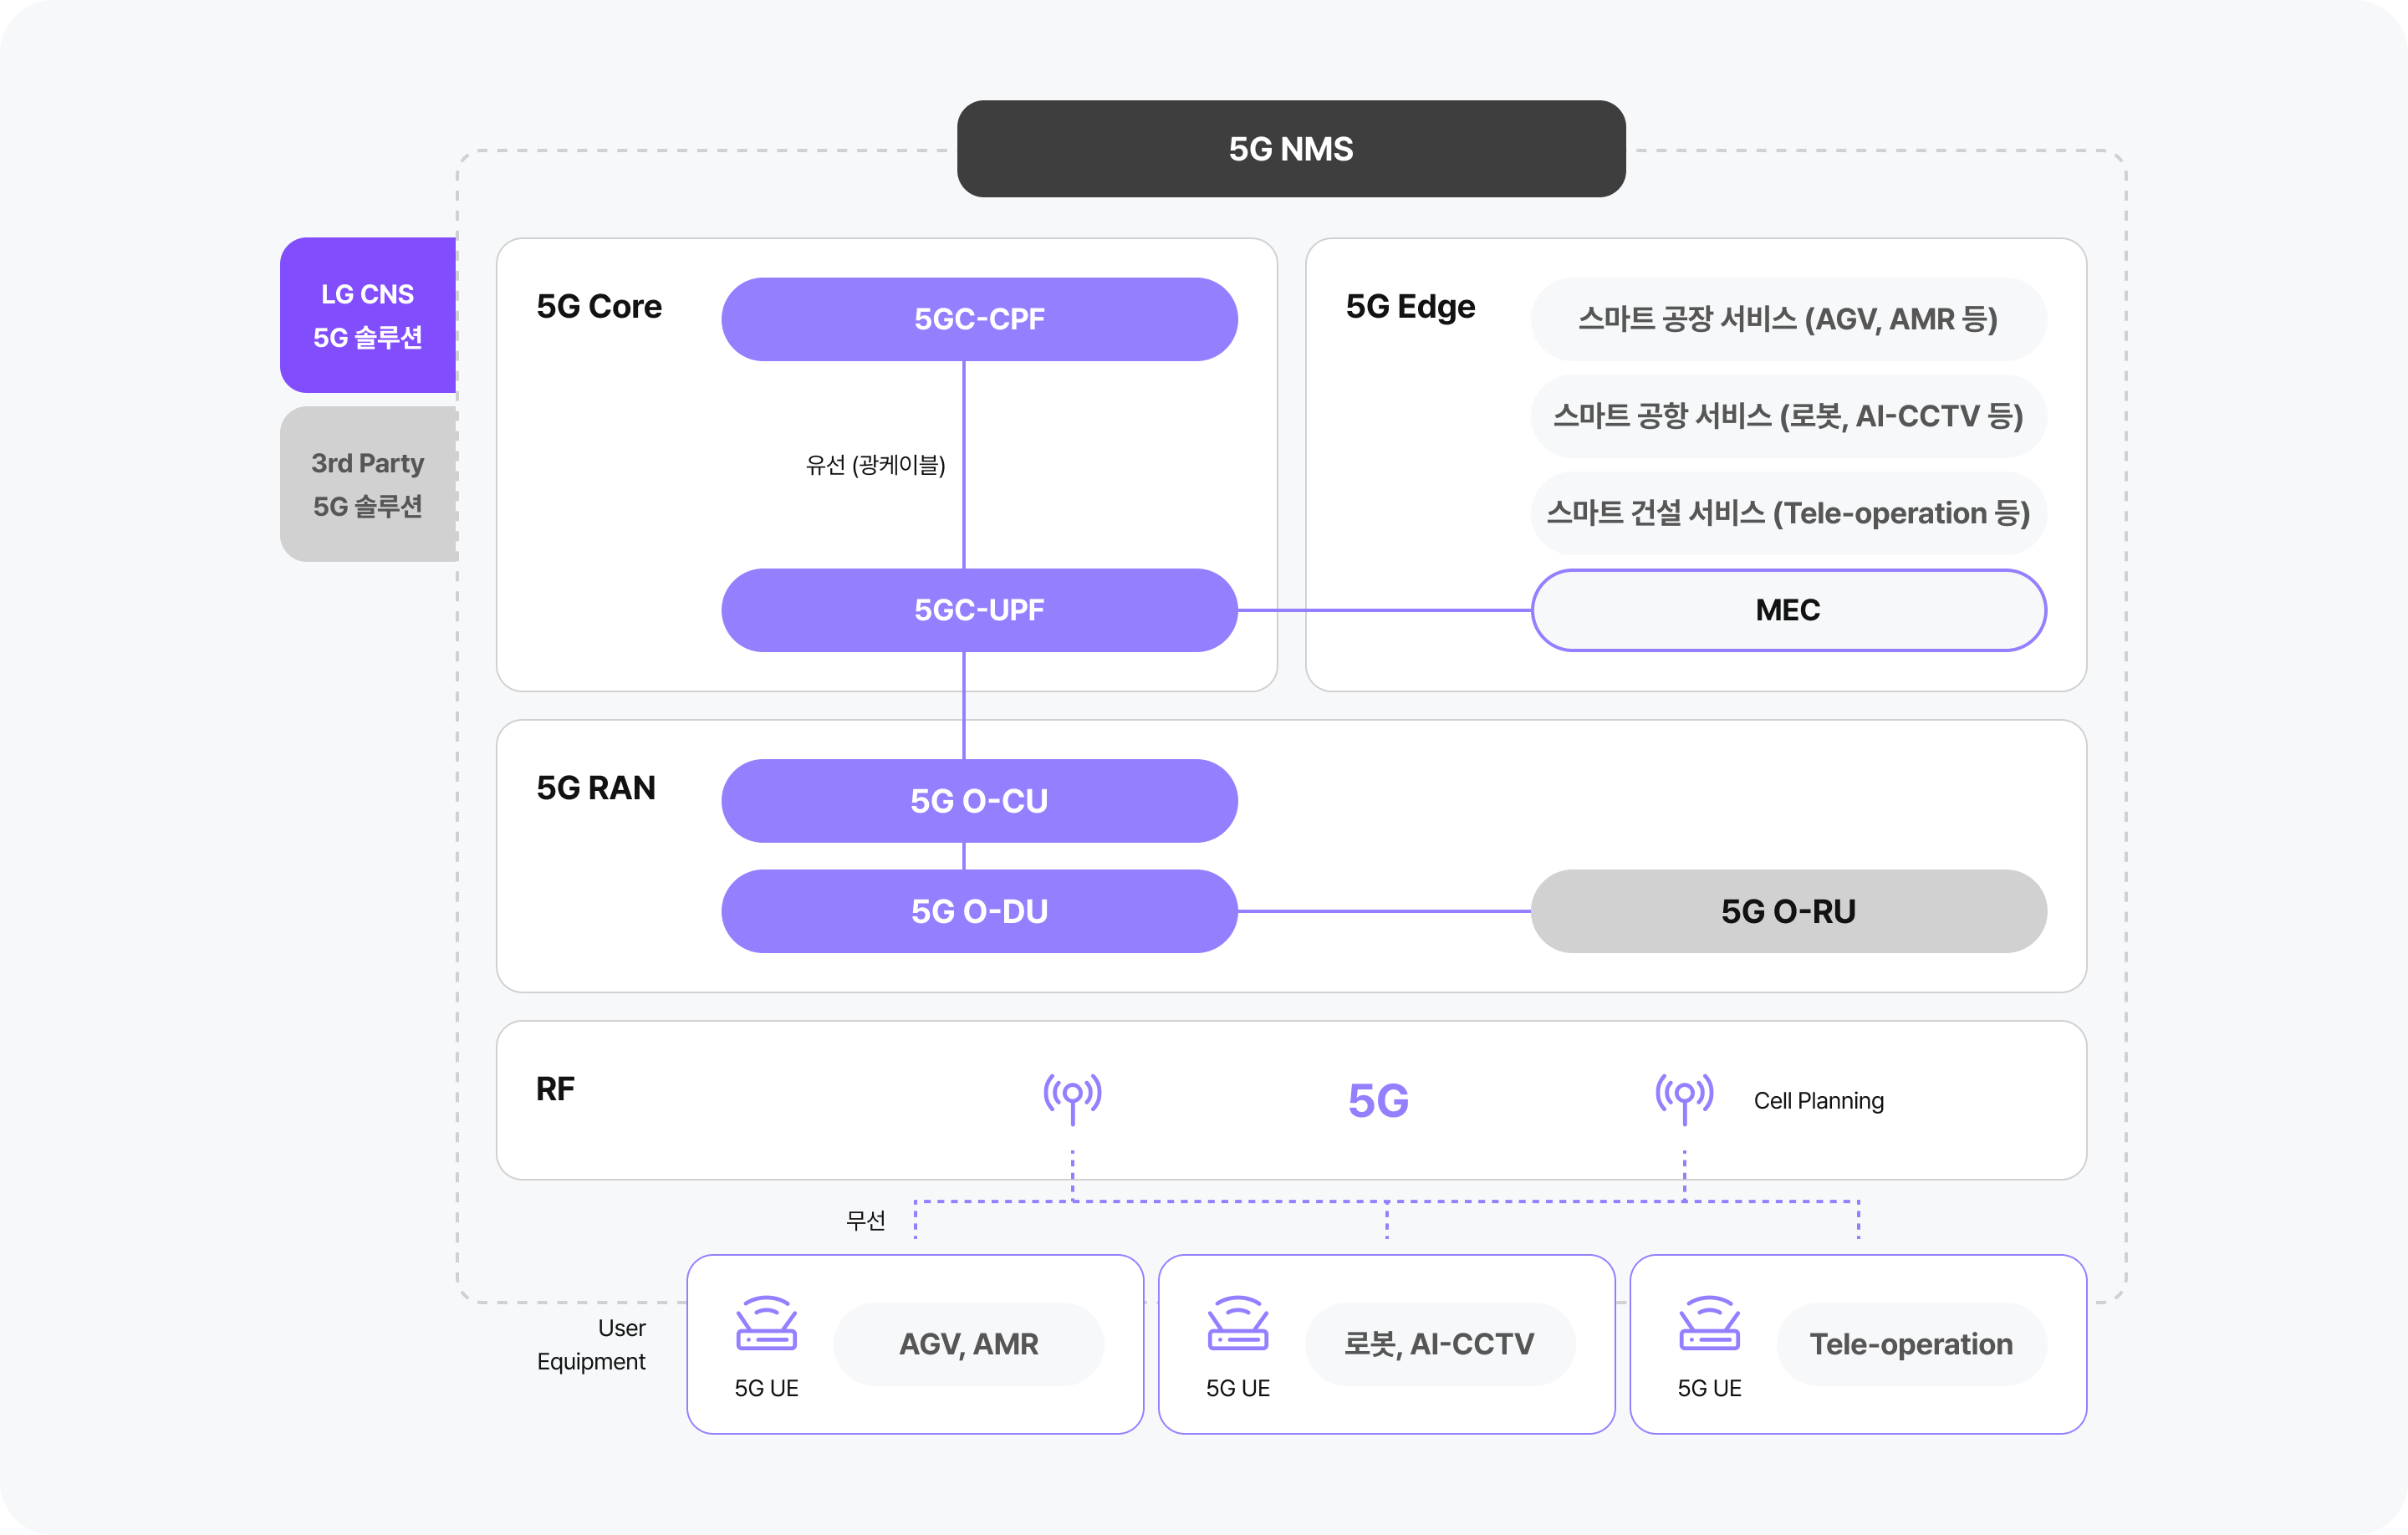Select the LG CNS 5G 솔루션 tab
The height and width of the screenshot is (1535, 2408).
368,315
